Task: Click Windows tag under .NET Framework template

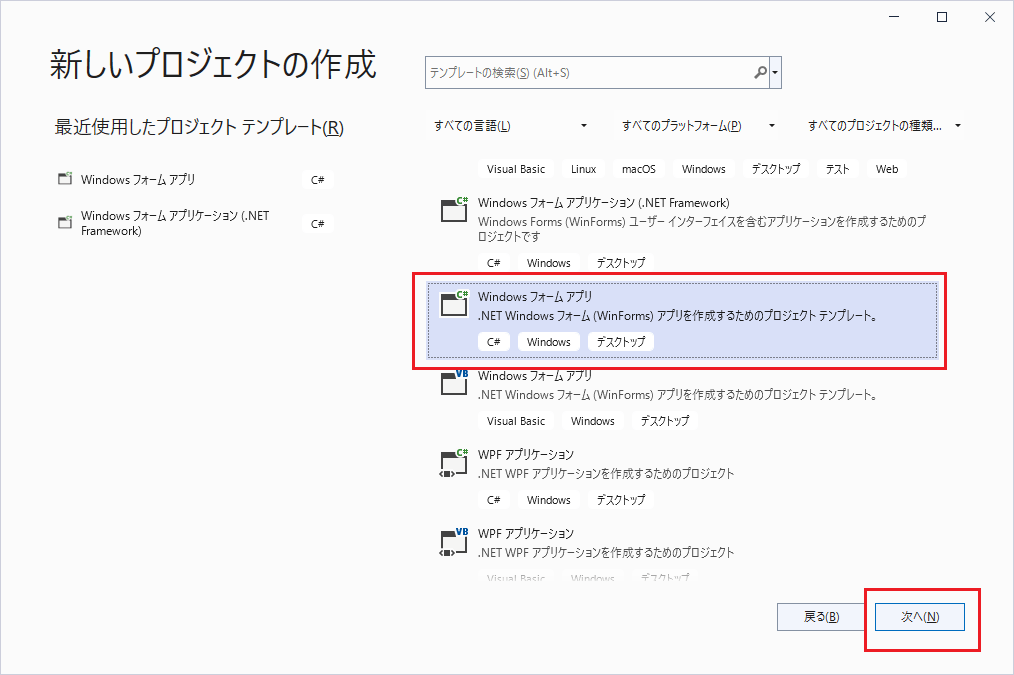Action: (x=548, y=262)
